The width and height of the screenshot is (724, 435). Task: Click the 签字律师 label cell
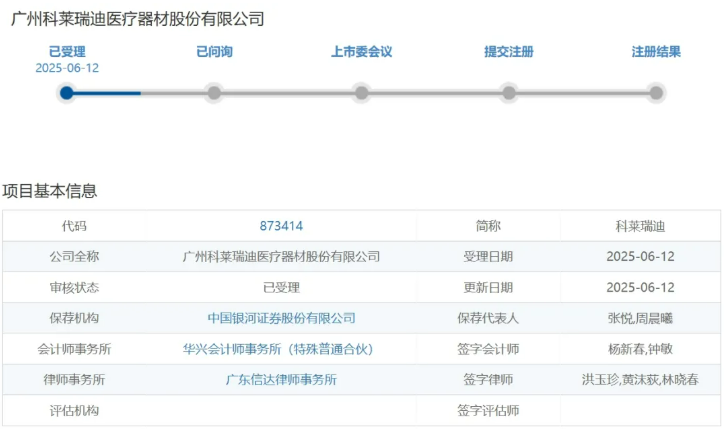pos(488,380)
